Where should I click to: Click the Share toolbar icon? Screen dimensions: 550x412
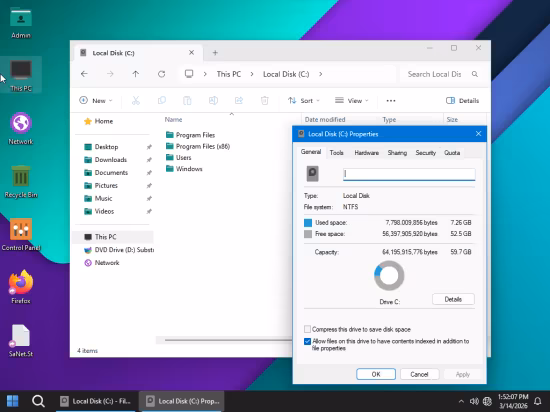(x=239, y=101)
